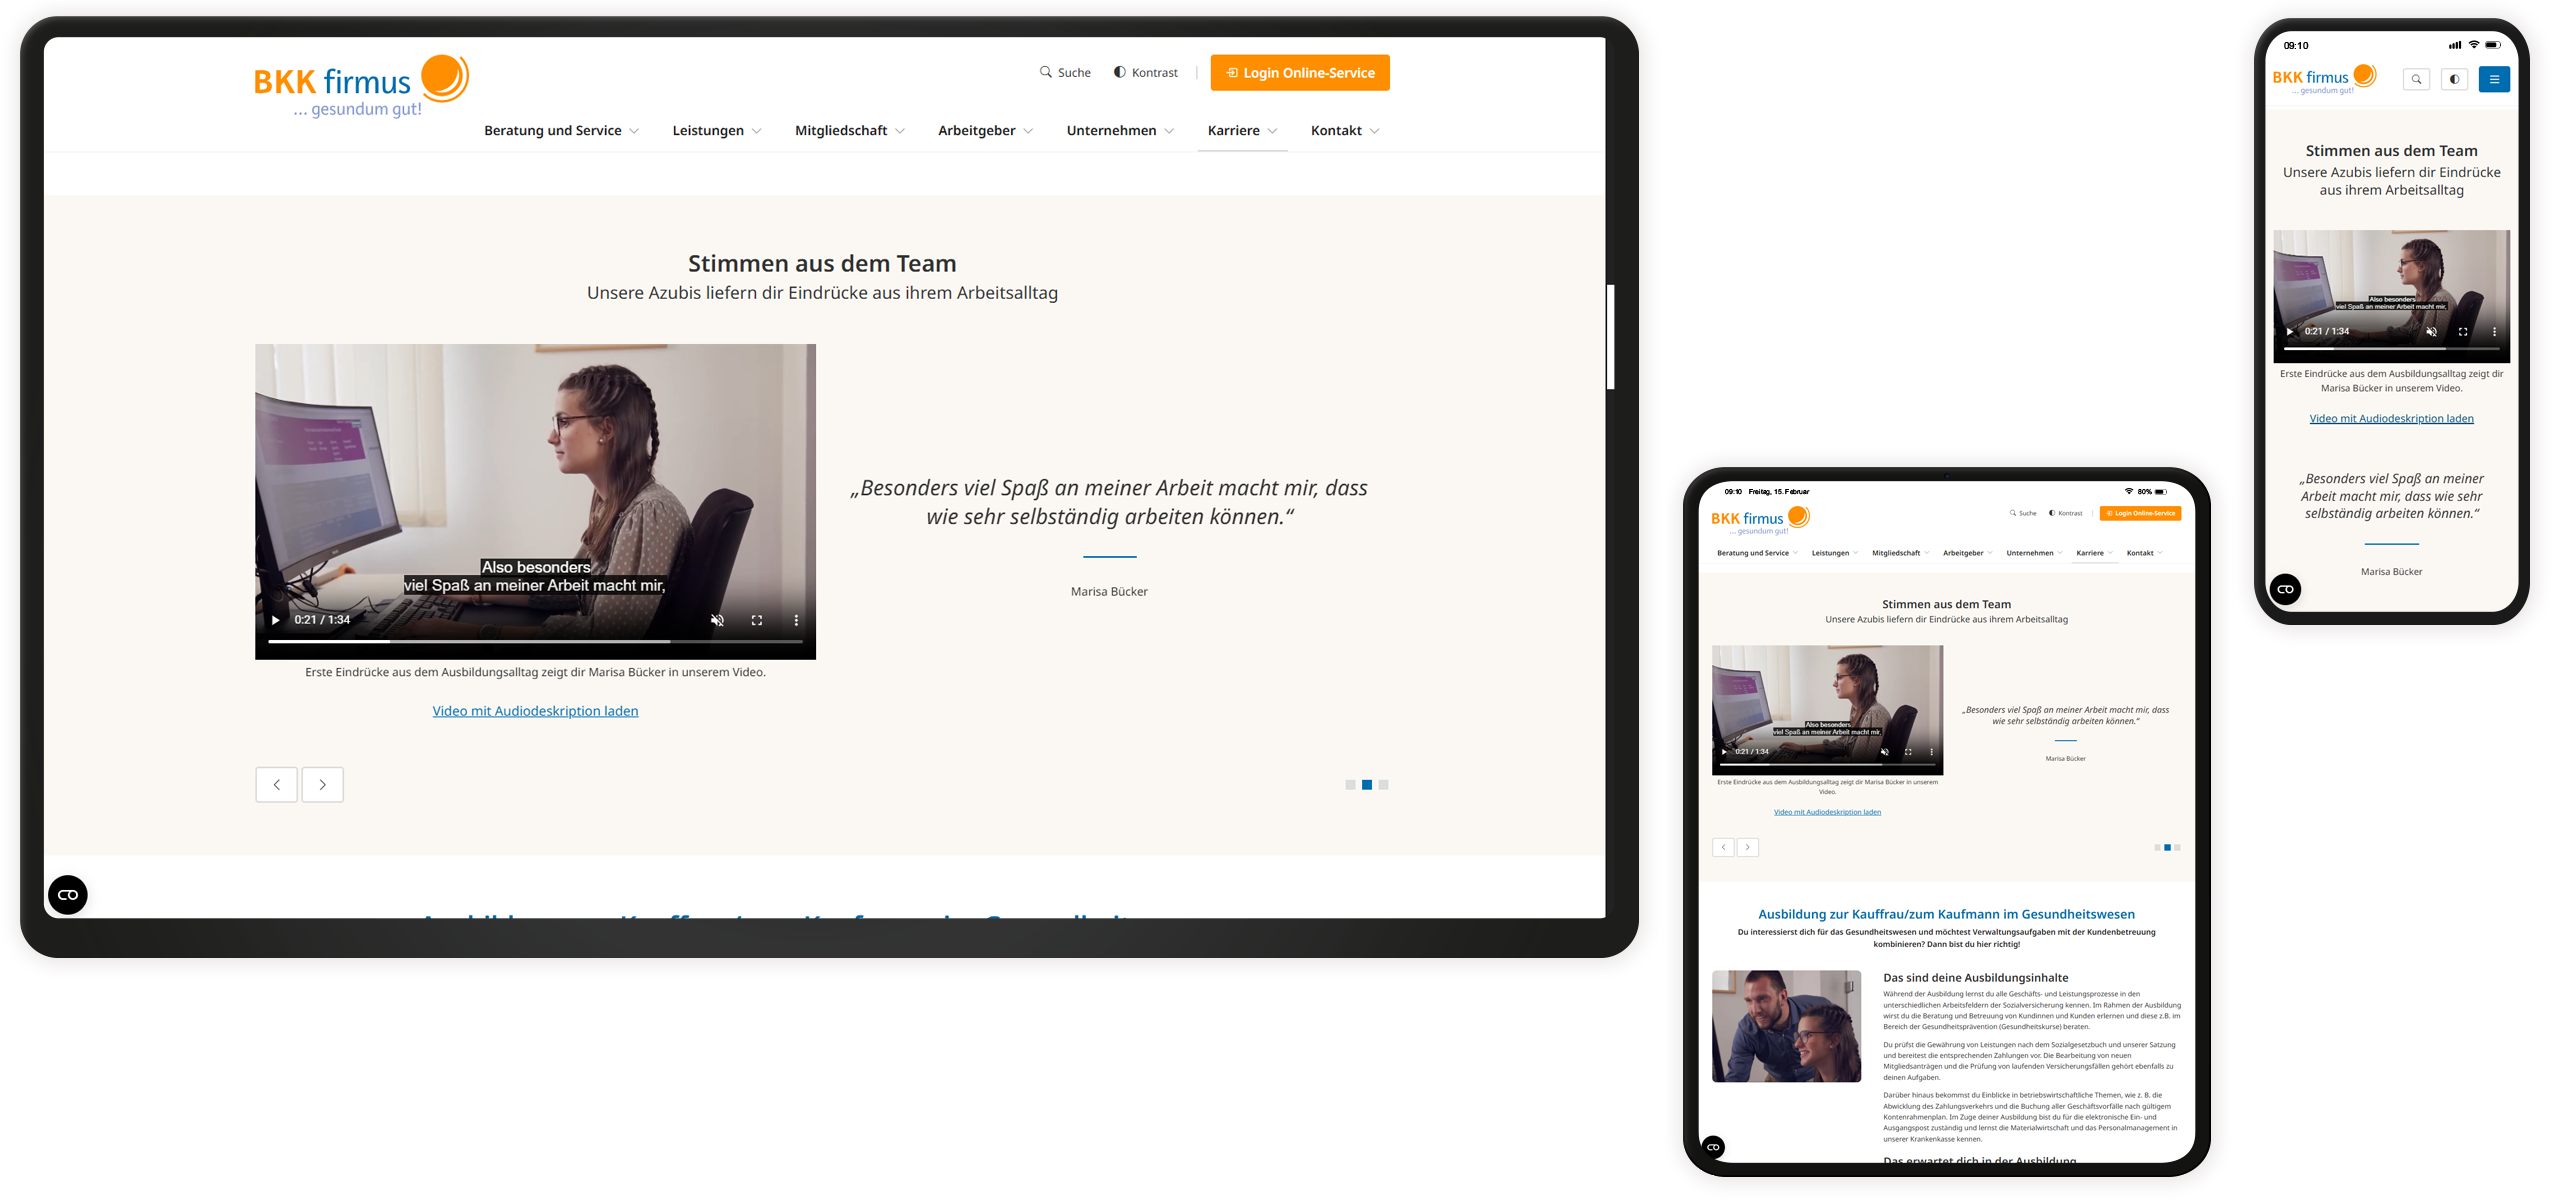Click the BKK firmus logo on the tablet
Screen dimensions: 2560x1200
(x=1762, y=519)
